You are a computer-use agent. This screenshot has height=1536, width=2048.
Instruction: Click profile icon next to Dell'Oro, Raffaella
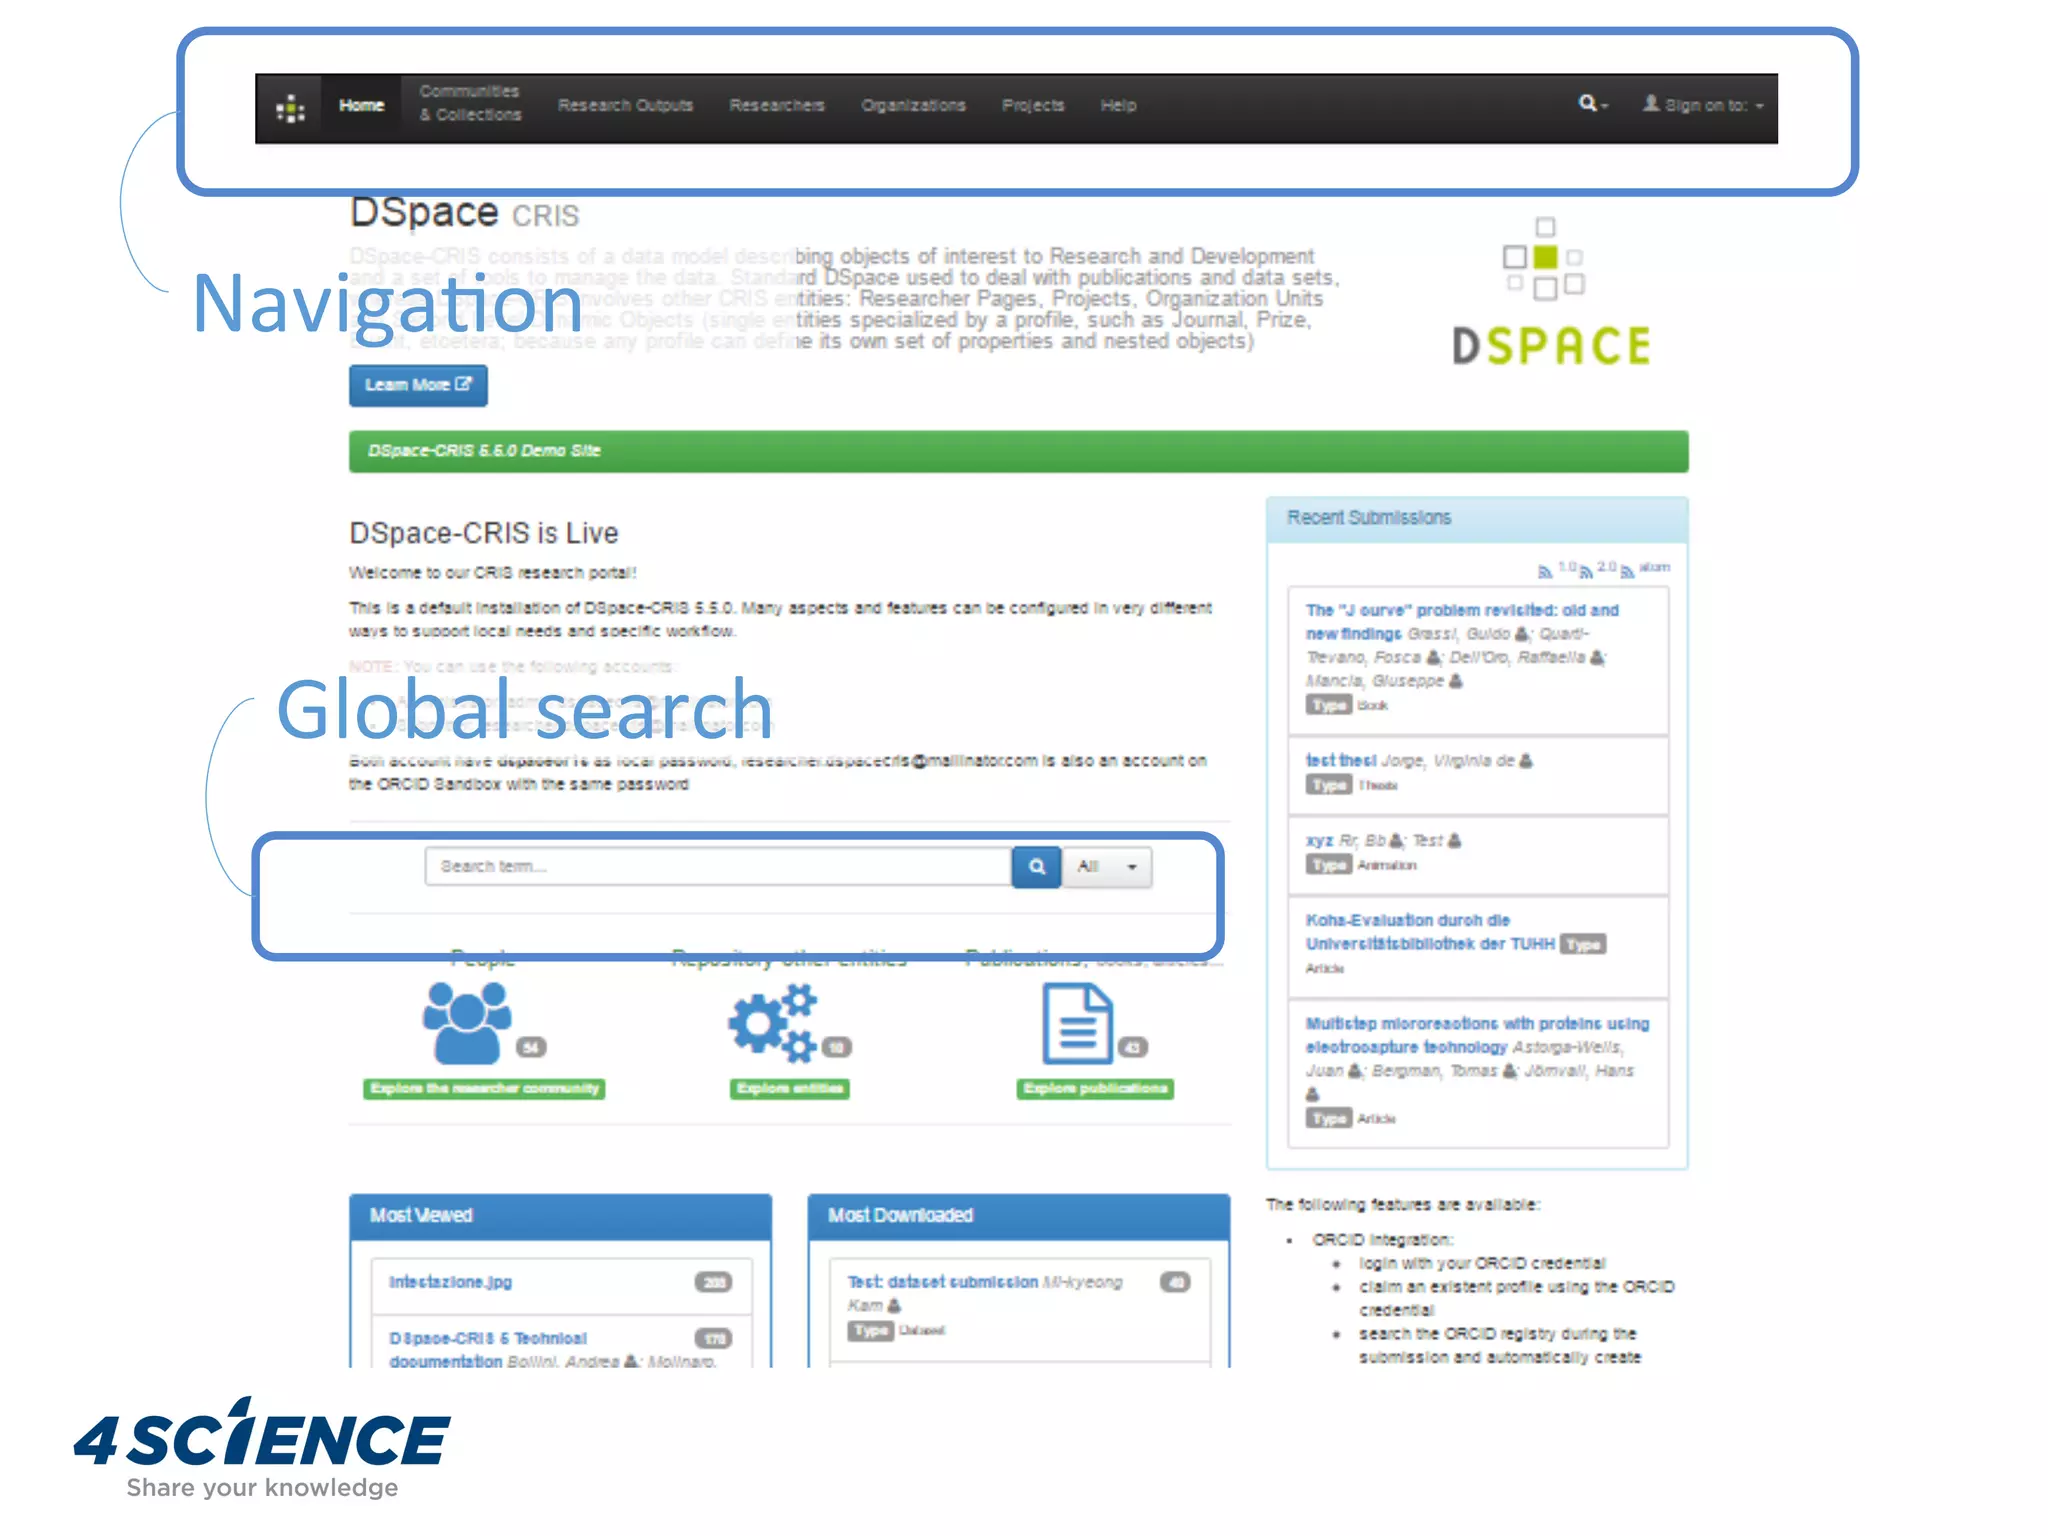(x=1597, y=658)
